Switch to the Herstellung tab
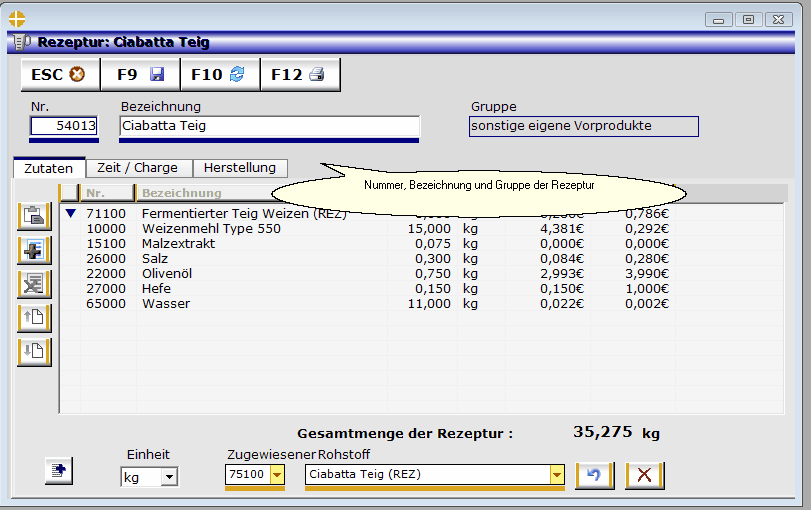 (240, 168)
